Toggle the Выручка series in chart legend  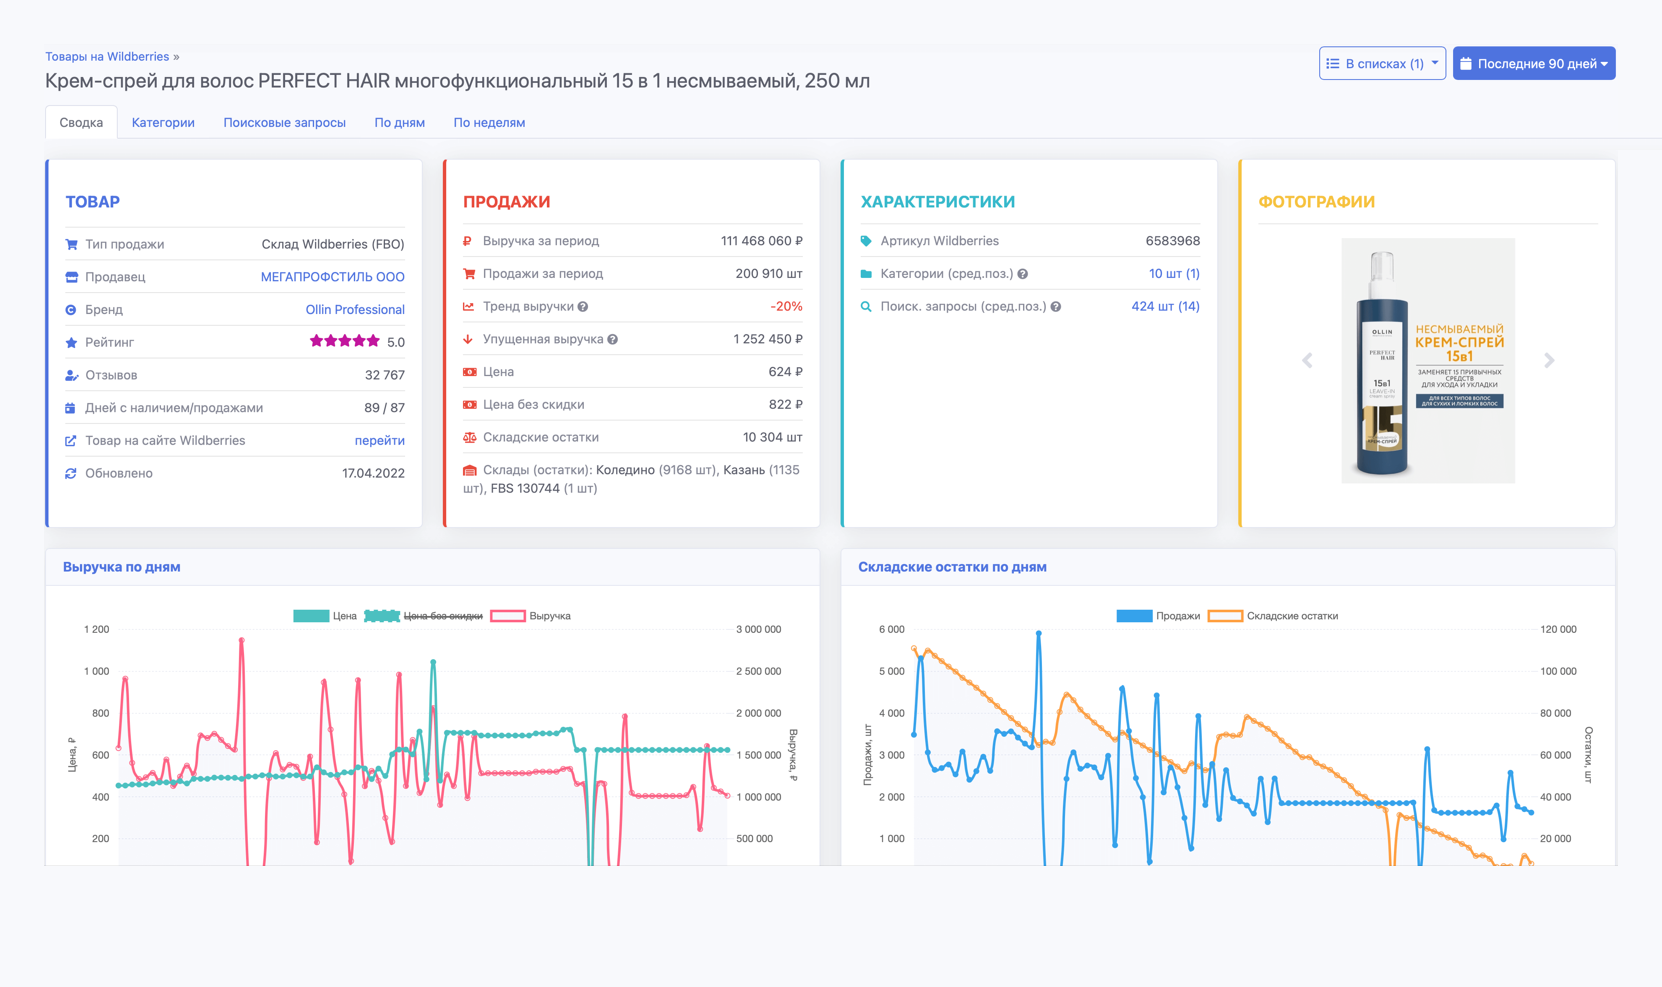click(531, 616)
